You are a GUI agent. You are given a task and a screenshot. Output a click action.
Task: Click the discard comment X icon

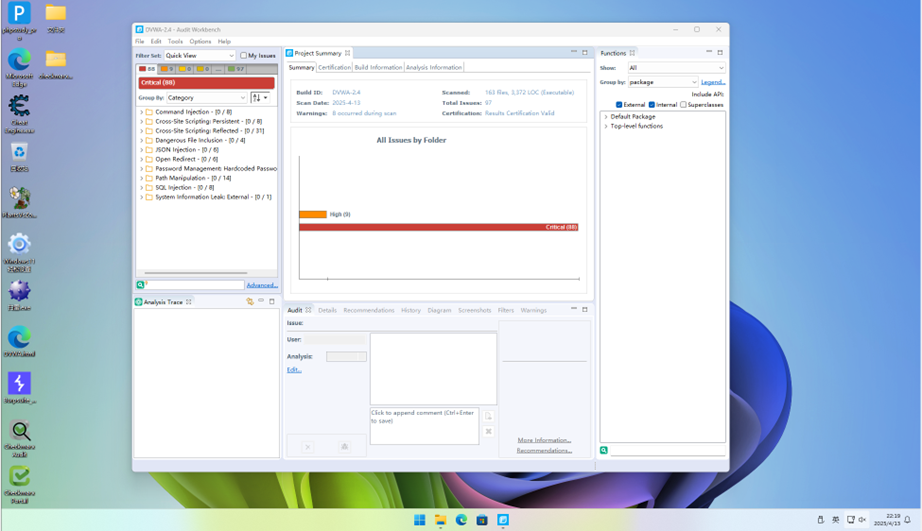pos(488,431)
